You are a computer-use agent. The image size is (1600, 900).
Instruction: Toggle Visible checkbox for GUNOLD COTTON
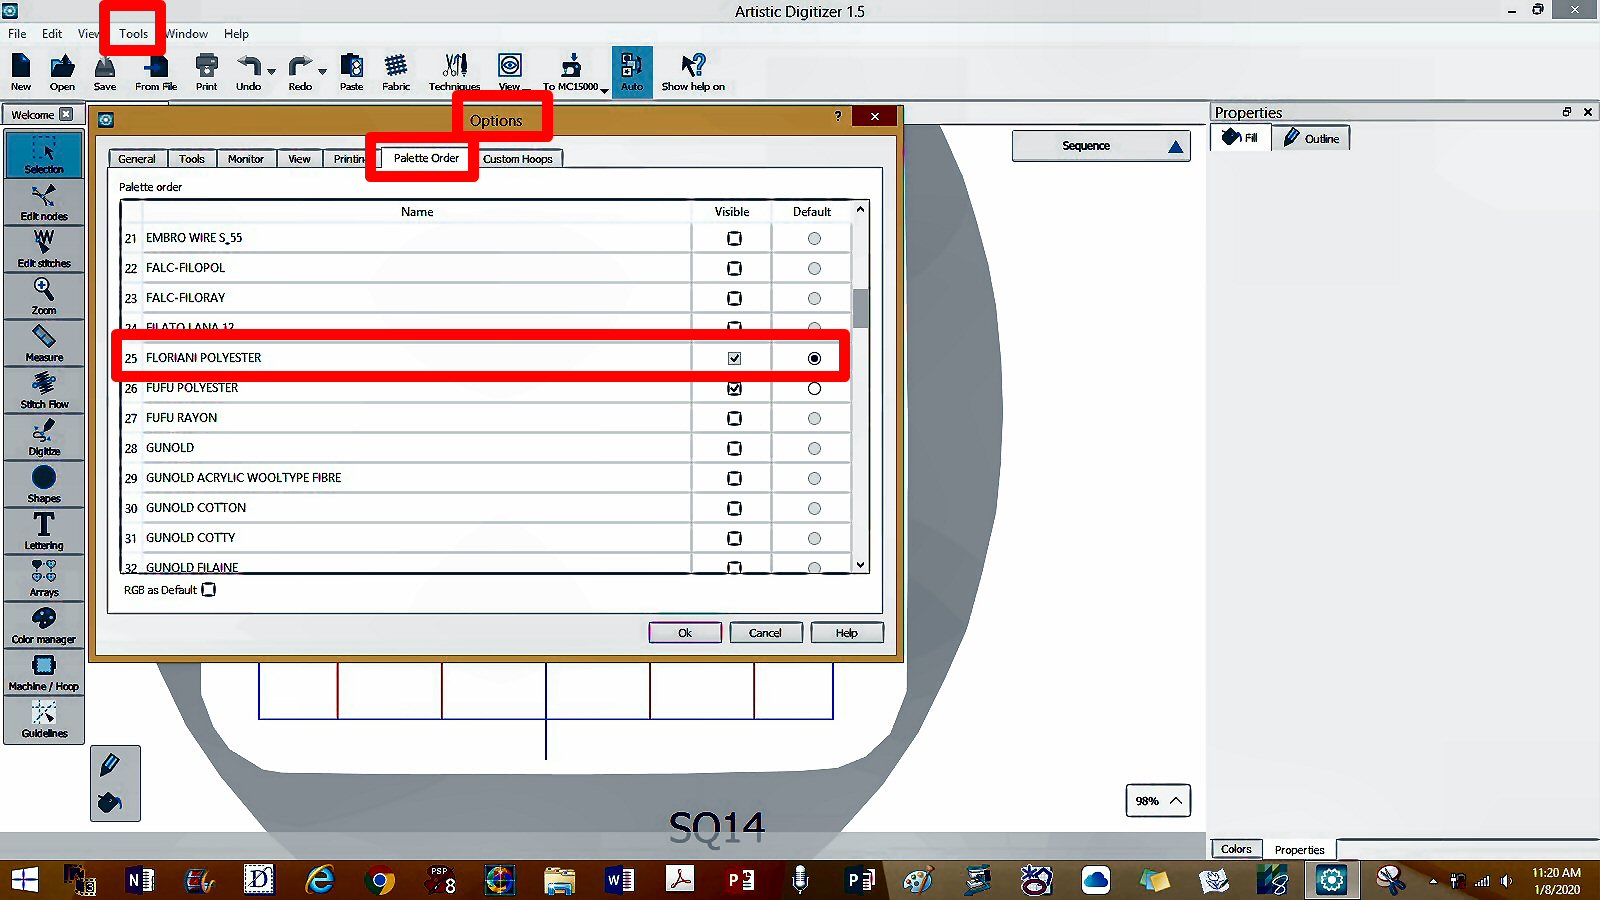[734, 508]
